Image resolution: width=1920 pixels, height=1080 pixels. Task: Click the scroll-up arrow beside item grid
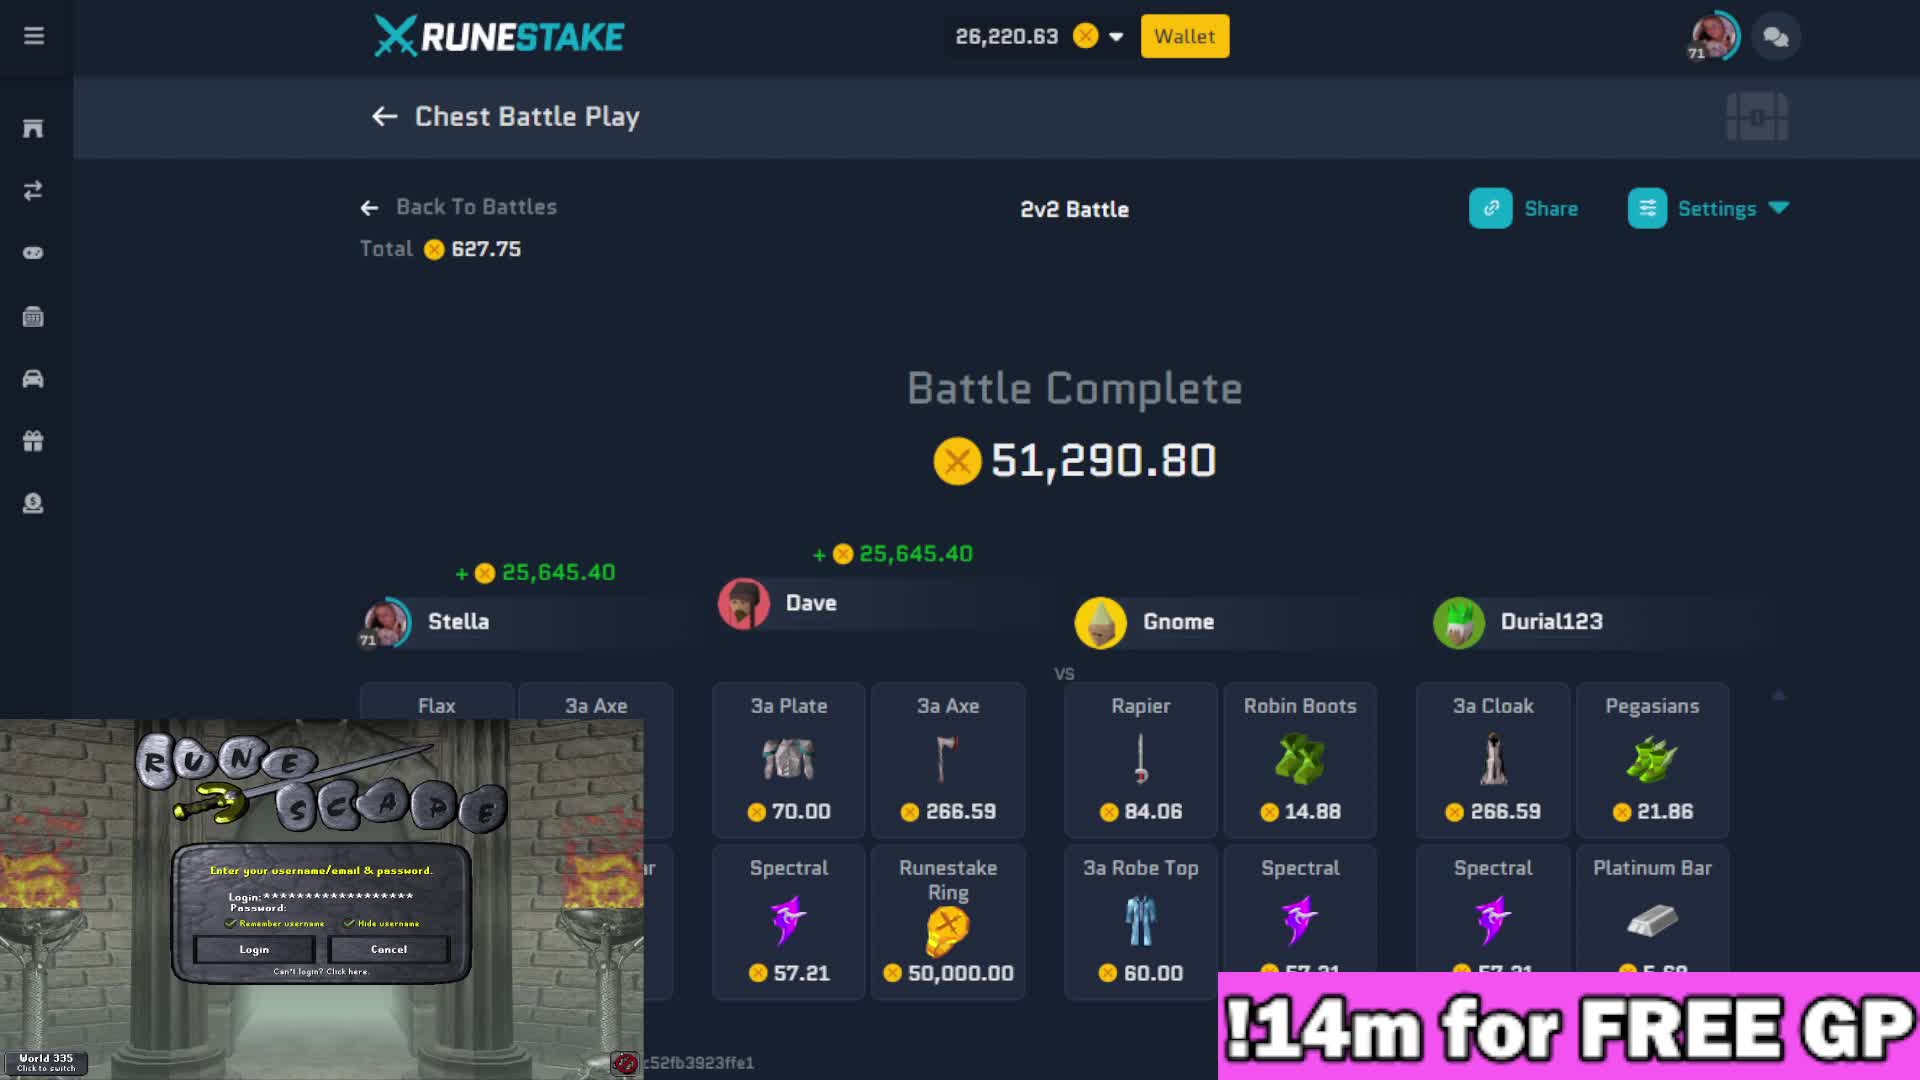(1779, 694)
